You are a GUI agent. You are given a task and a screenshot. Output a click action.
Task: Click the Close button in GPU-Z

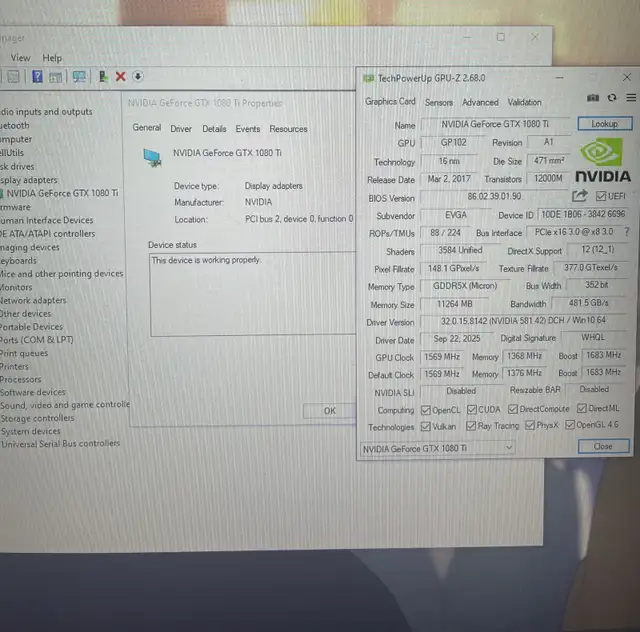[x=603, y=446]
